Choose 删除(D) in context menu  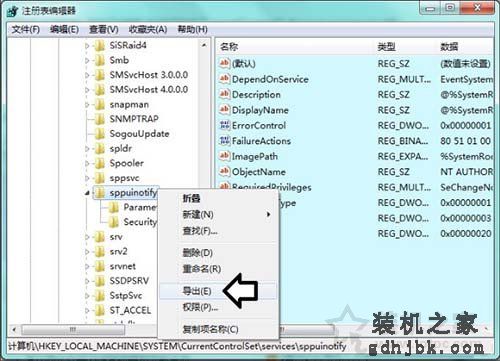218,253
